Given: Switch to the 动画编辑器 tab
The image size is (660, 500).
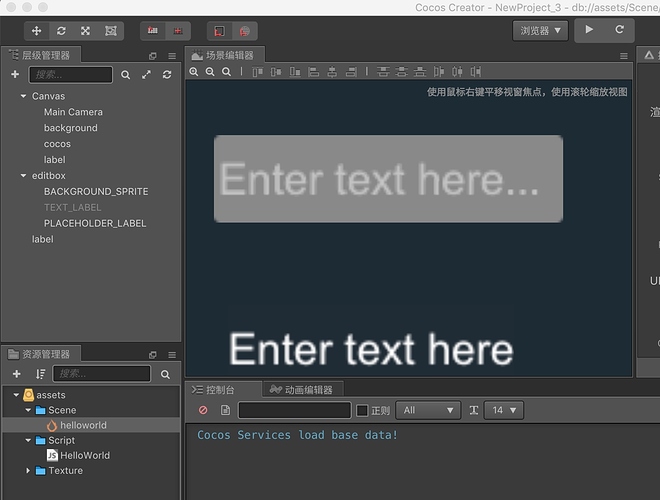Looking at the screenshot, I should [302, 390].
